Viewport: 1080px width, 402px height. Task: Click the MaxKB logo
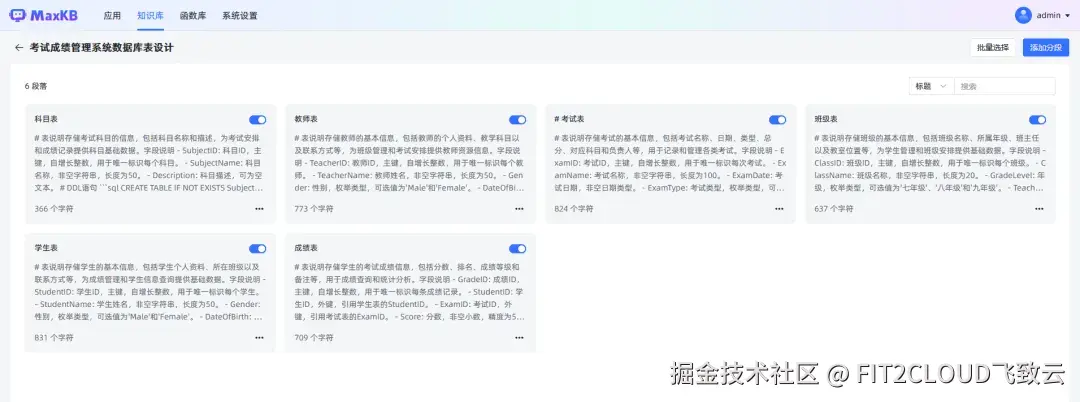click(x=43, y=14)
